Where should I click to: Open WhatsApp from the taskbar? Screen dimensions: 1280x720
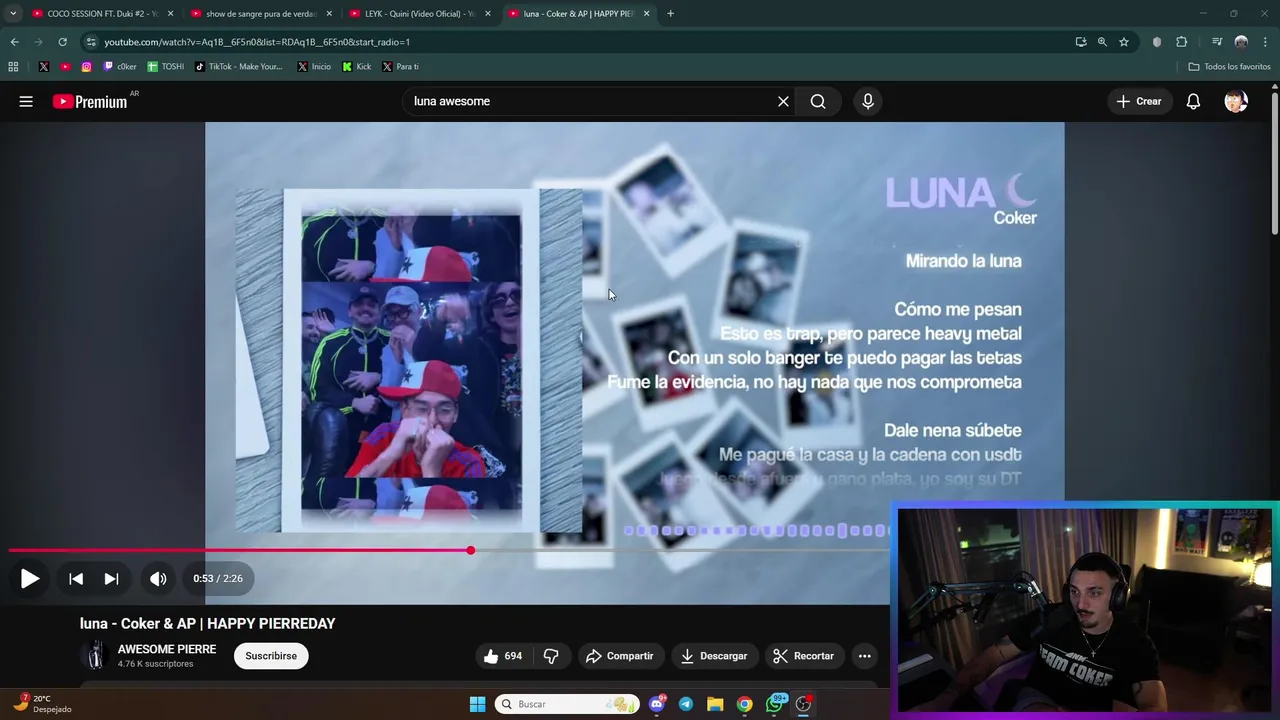click(x=774, y=704)
